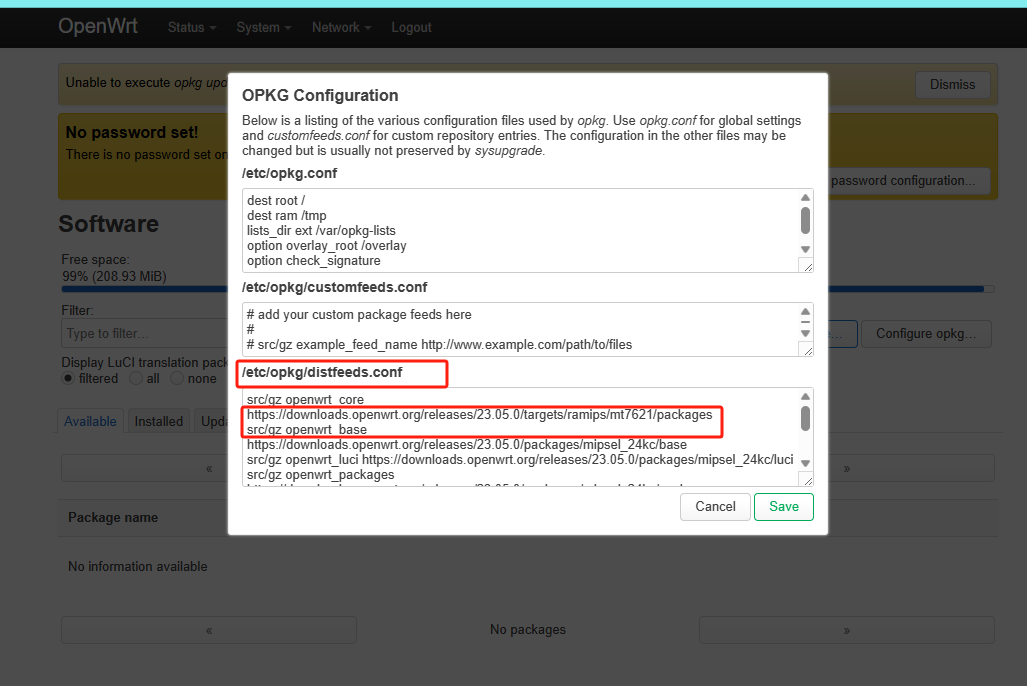Click resize grip of opkg.conf textarea
This screenshot has width=1027, height=686.
tap(807, 266)
